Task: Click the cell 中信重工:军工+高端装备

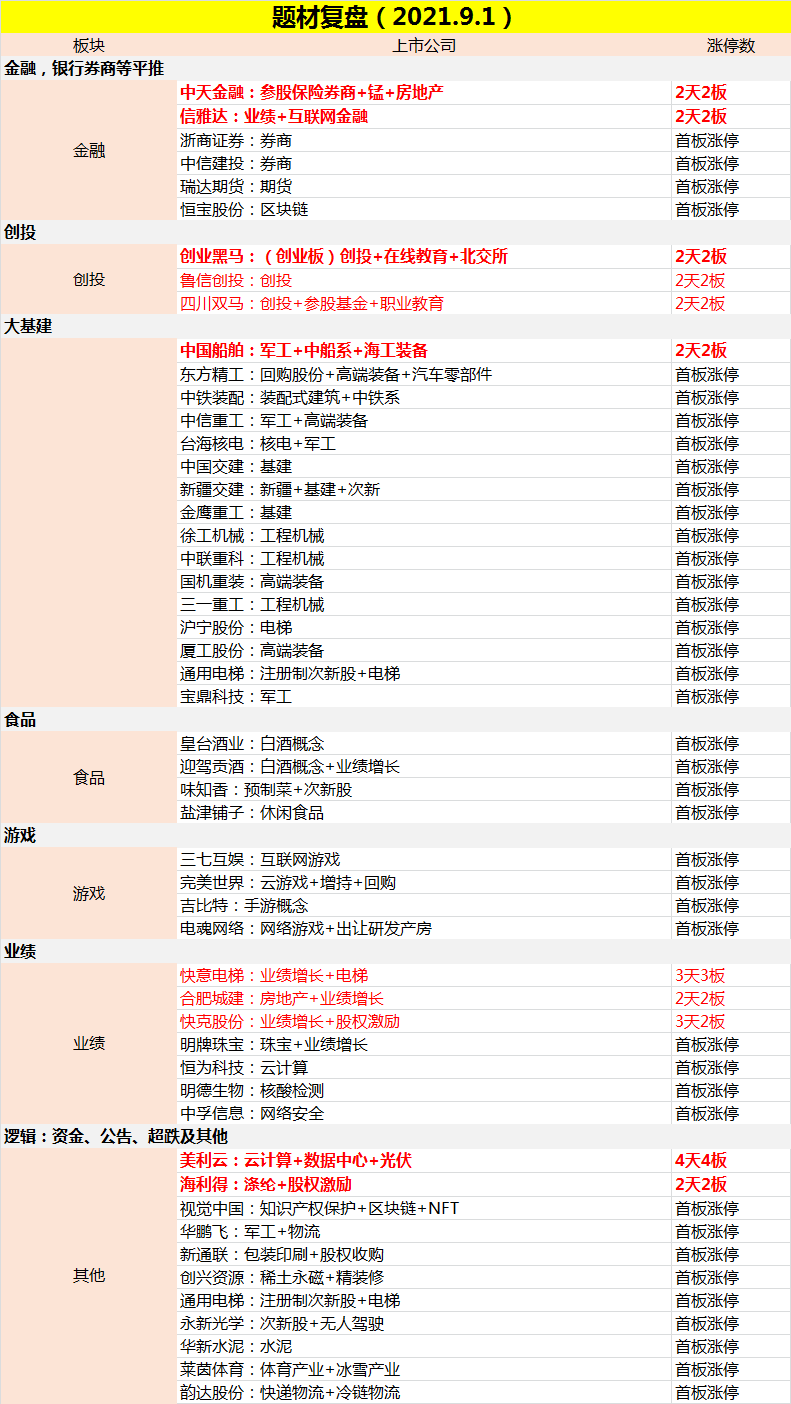Action: [x=424, y=420]
